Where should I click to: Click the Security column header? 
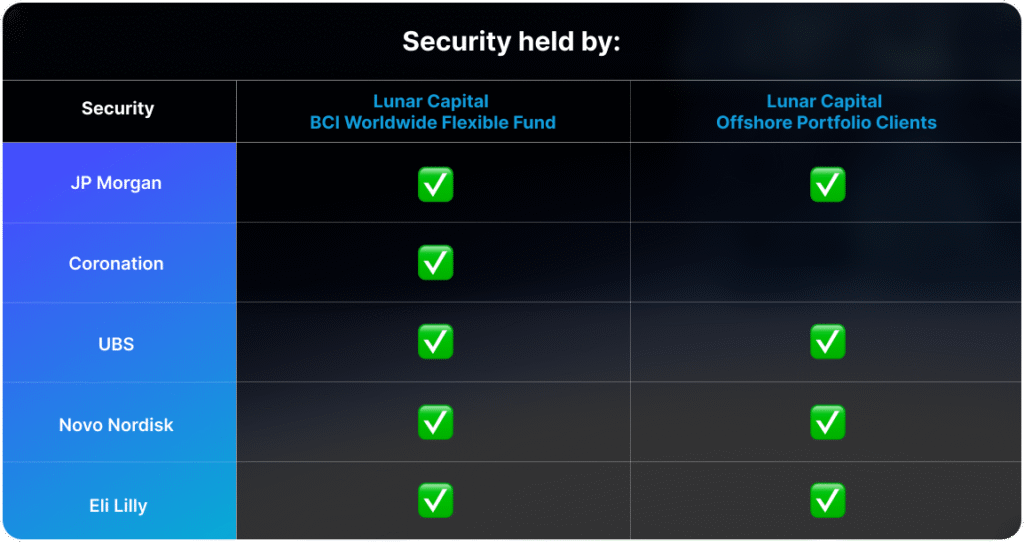118,109
